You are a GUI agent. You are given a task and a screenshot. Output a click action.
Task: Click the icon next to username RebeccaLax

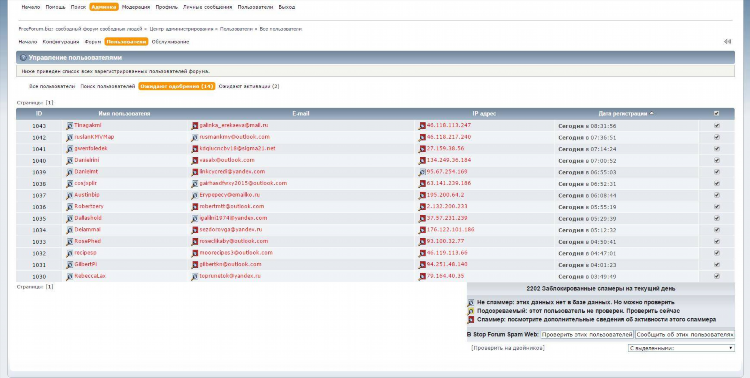click(69, 276)
